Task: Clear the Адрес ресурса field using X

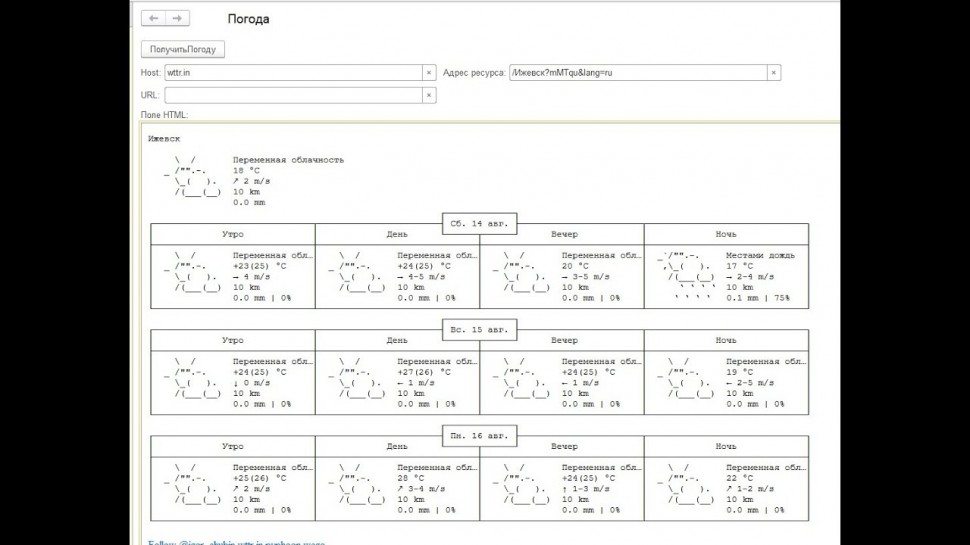Action: click(x=773, y=73)
